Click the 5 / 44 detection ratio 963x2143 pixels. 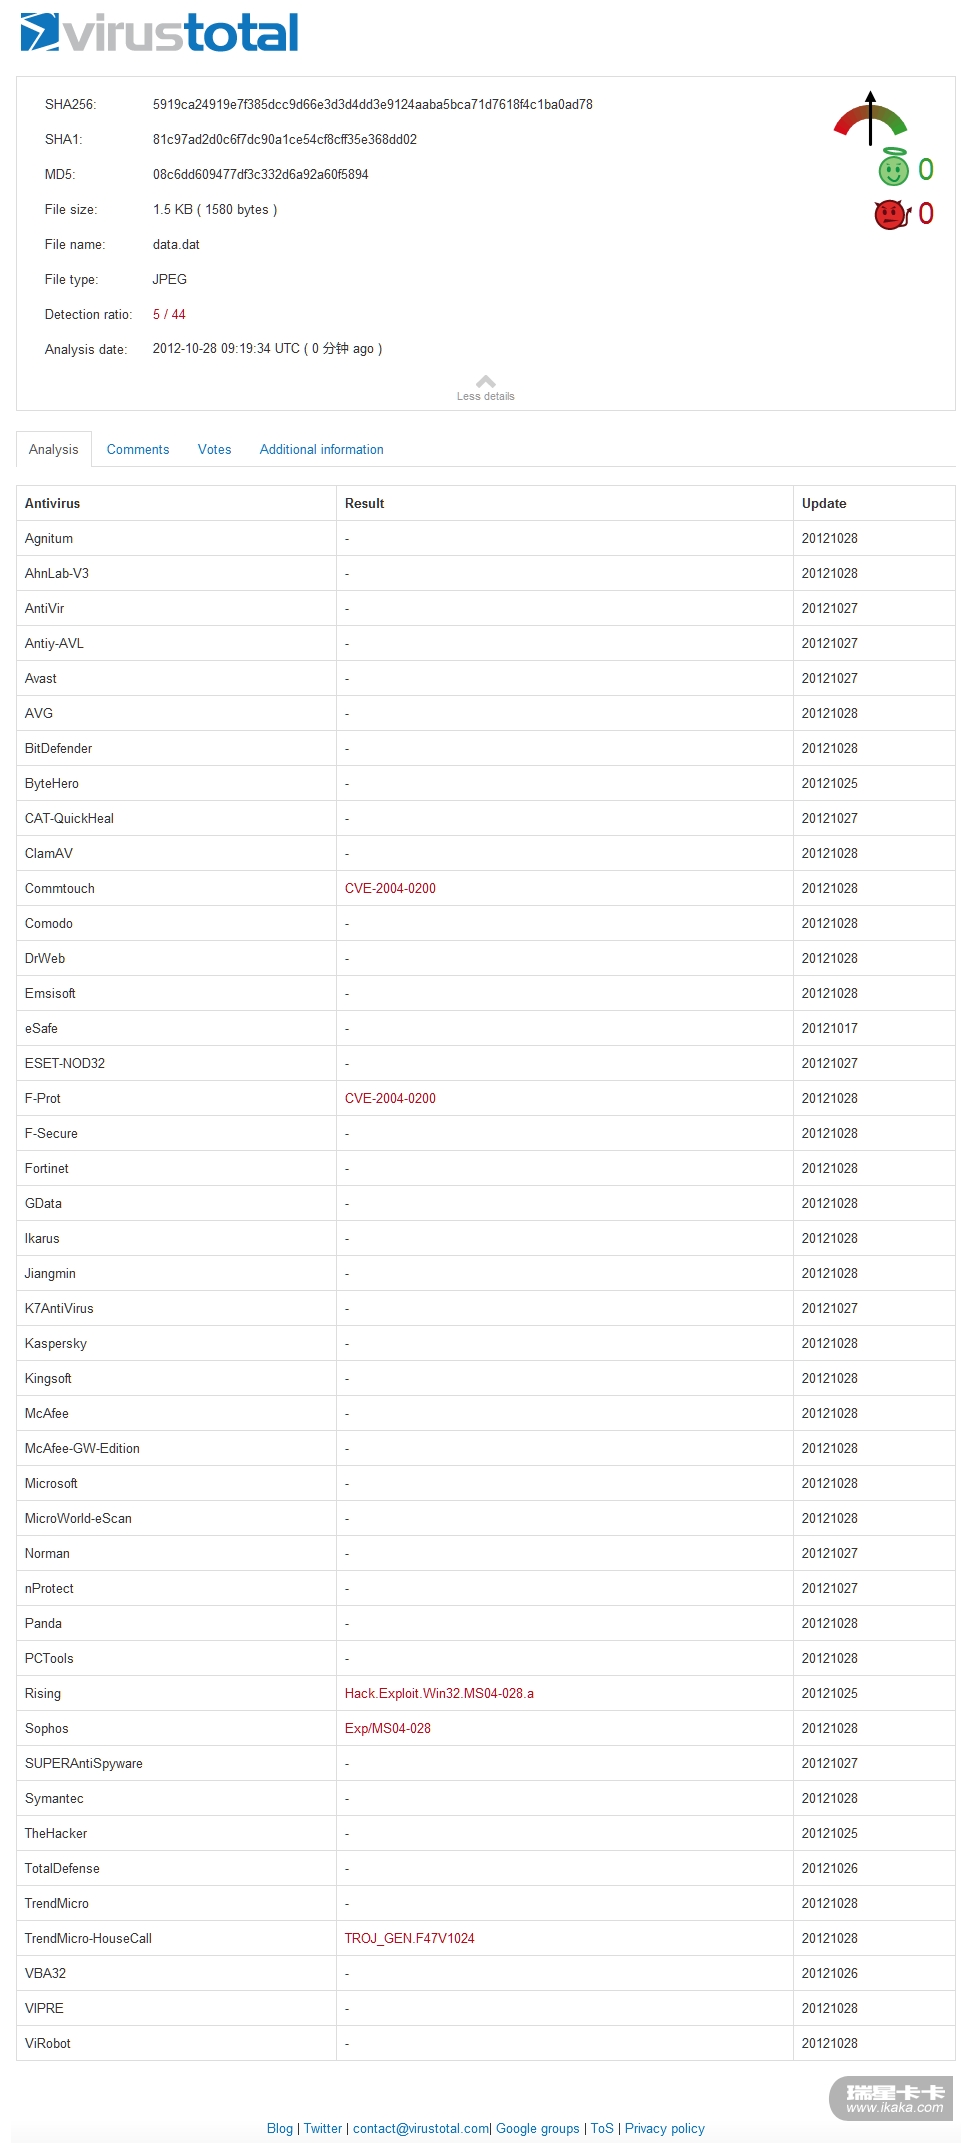[169, 315]
